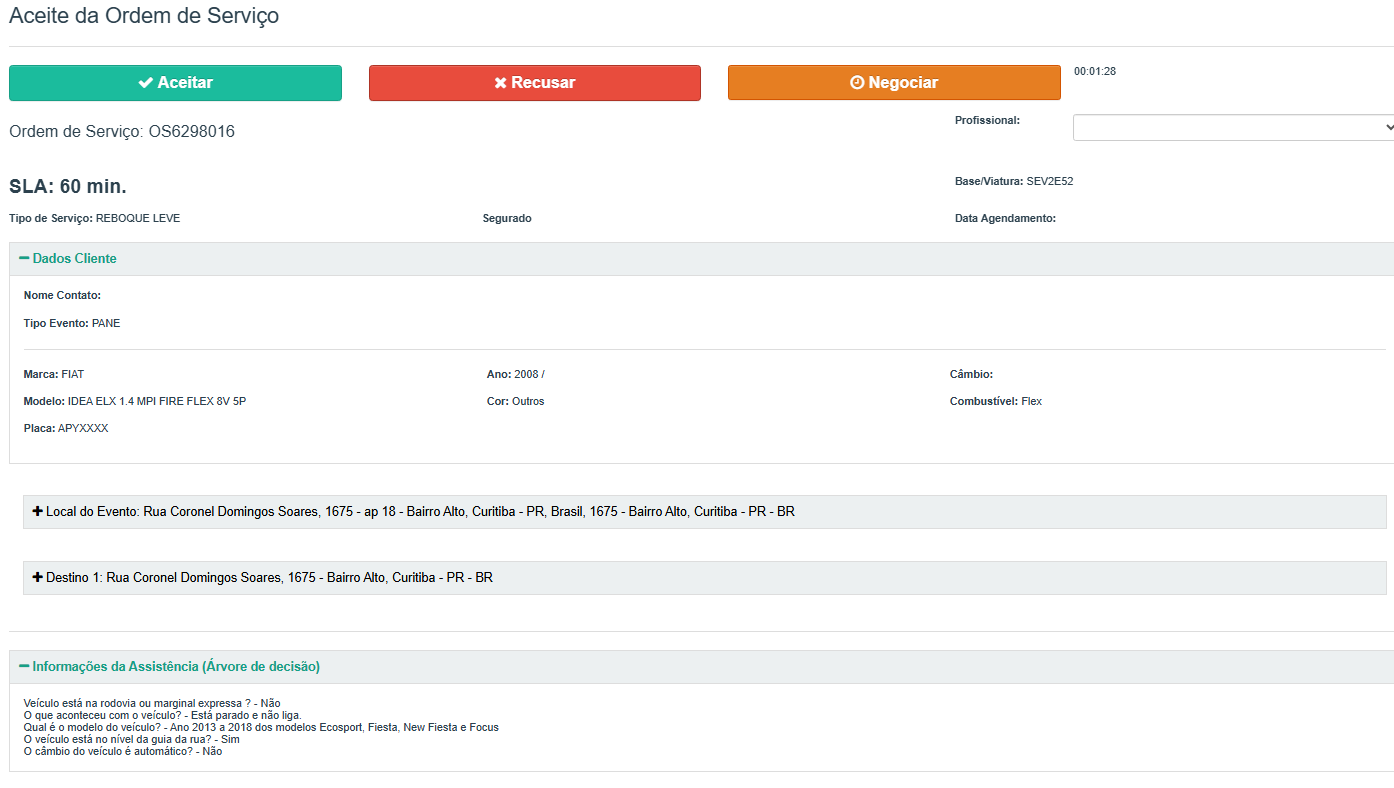The image size is (1394, 788).
Task: Click the Combustível: Flex text
Action: (x=996, y=401)
